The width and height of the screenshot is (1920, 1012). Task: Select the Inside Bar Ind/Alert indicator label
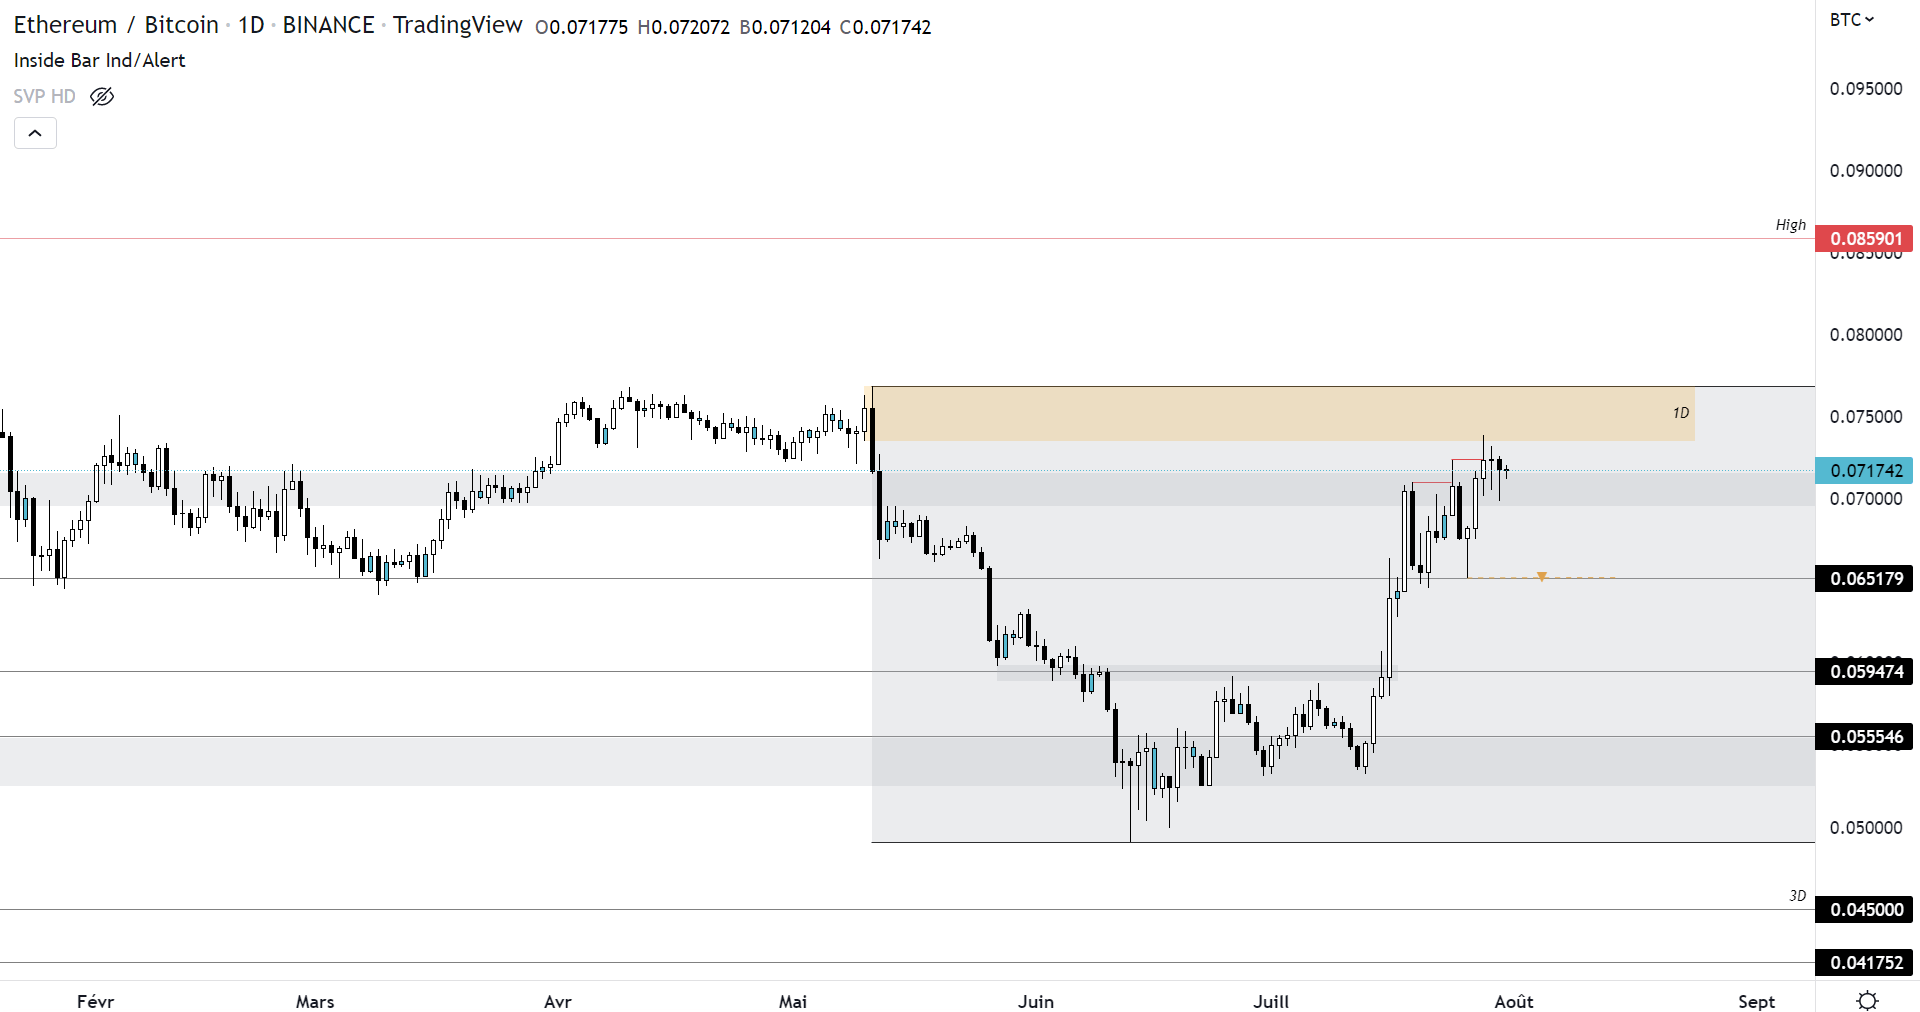pos(100,60)
